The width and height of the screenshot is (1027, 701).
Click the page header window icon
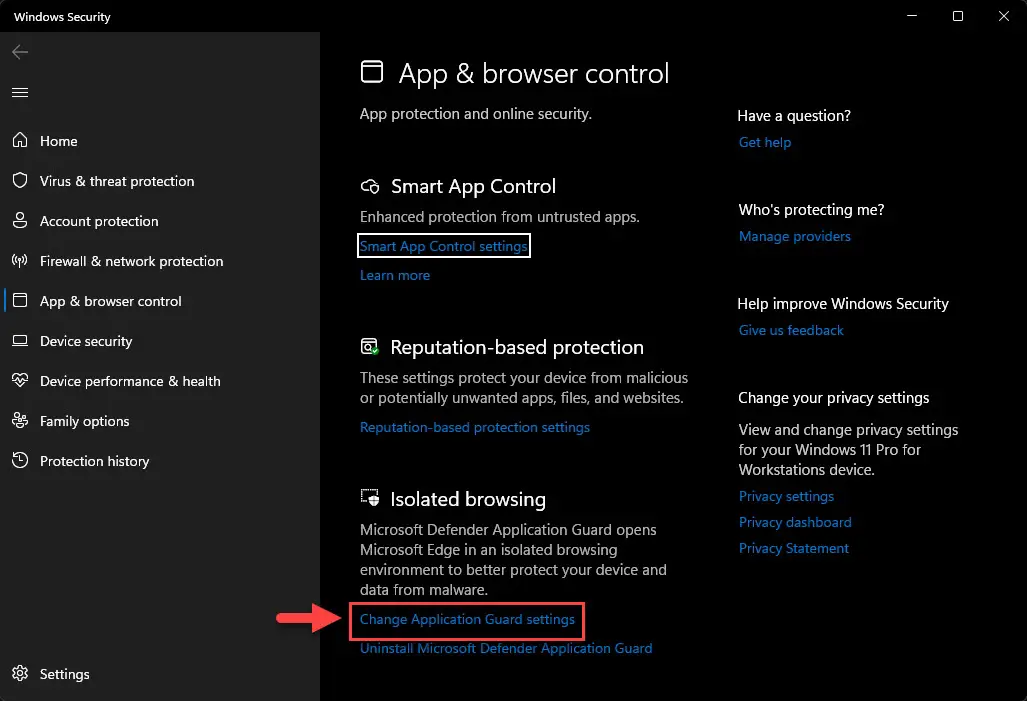point(372,71)
